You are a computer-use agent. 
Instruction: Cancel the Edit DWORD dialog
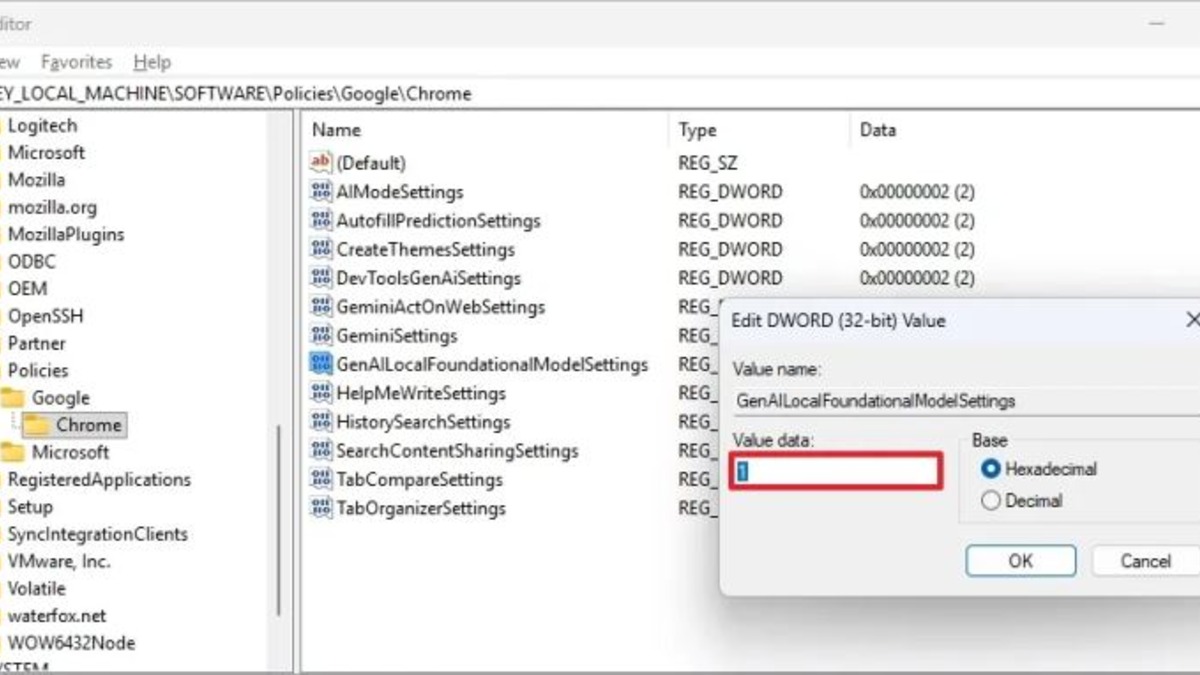[1146, 561]
